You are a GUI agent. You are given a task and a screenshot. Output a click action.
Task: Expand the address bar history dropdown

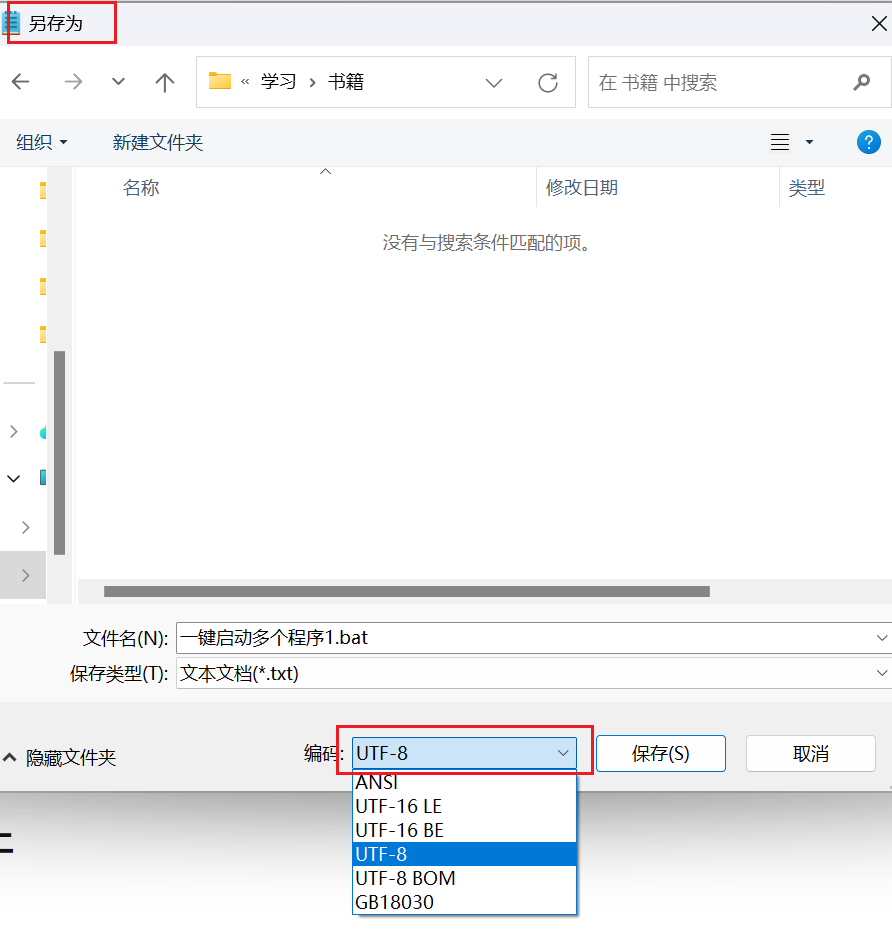point(494,82)
